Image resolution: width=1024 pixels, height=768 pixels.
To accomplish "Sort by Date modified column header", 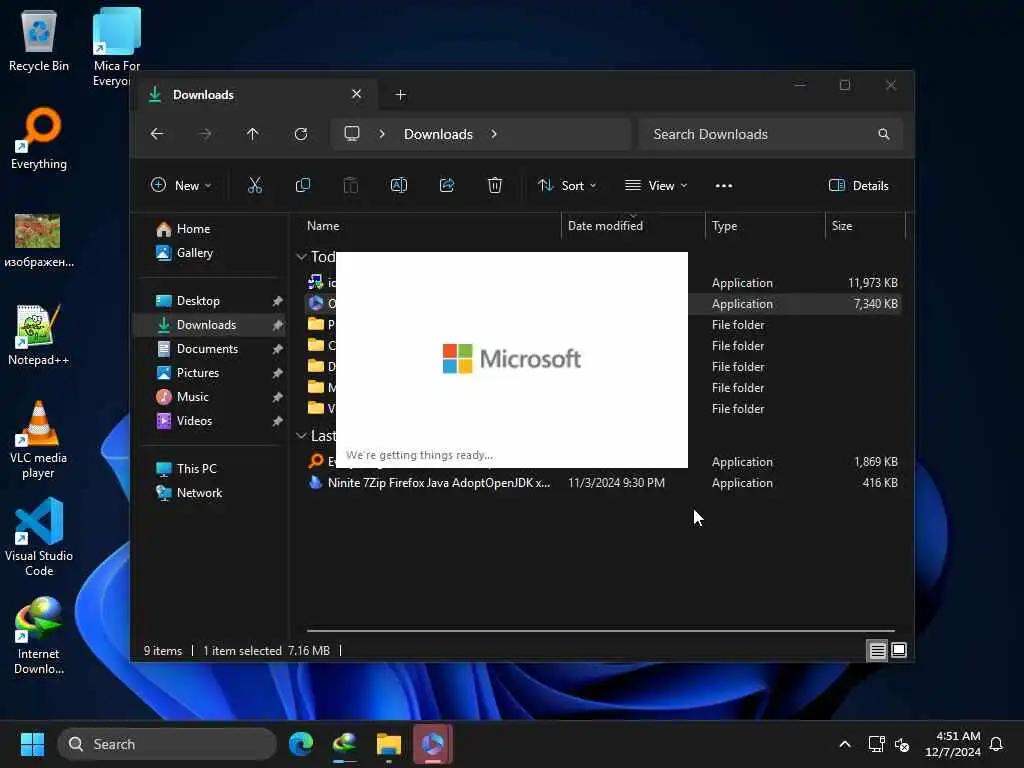I will (633, 226).
